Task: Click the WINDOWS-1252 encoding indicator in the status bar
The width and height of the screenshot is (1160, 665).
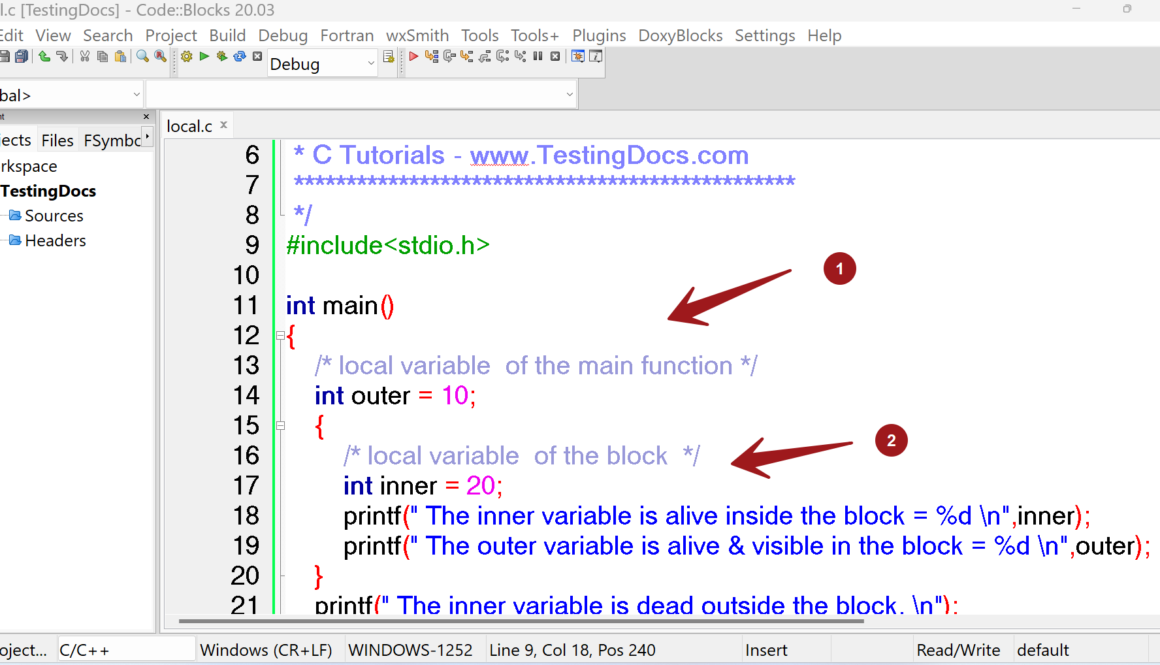Action: click(413, 649)
